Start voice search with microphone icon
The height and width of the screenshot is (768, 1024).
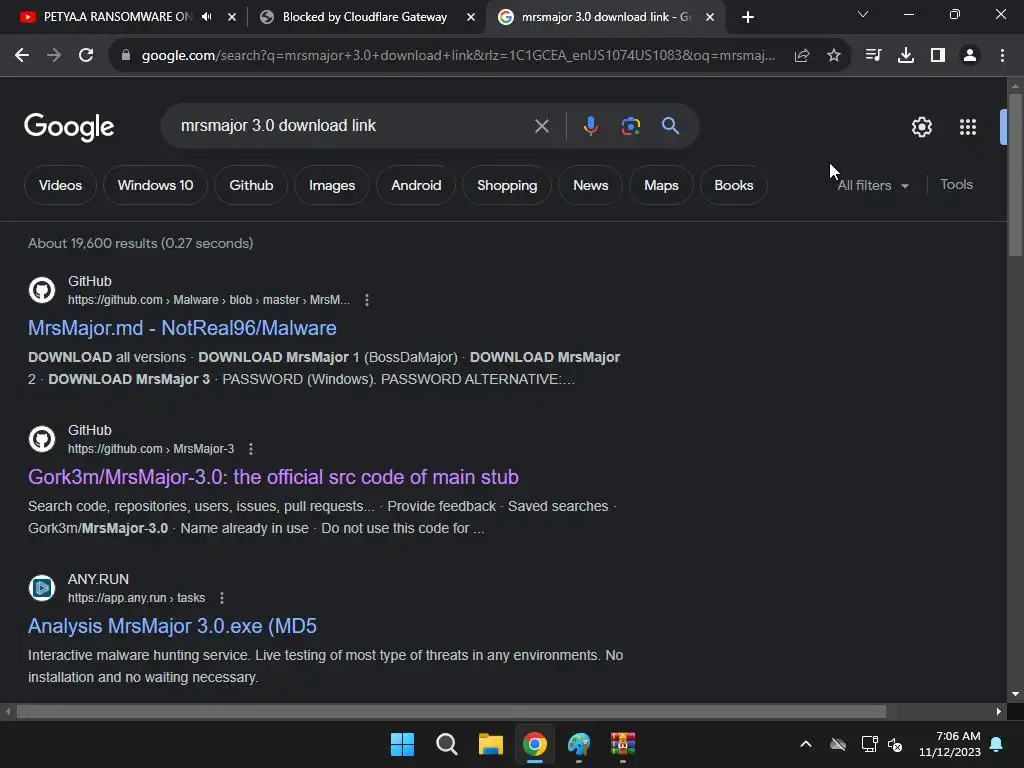pos(590,126)
